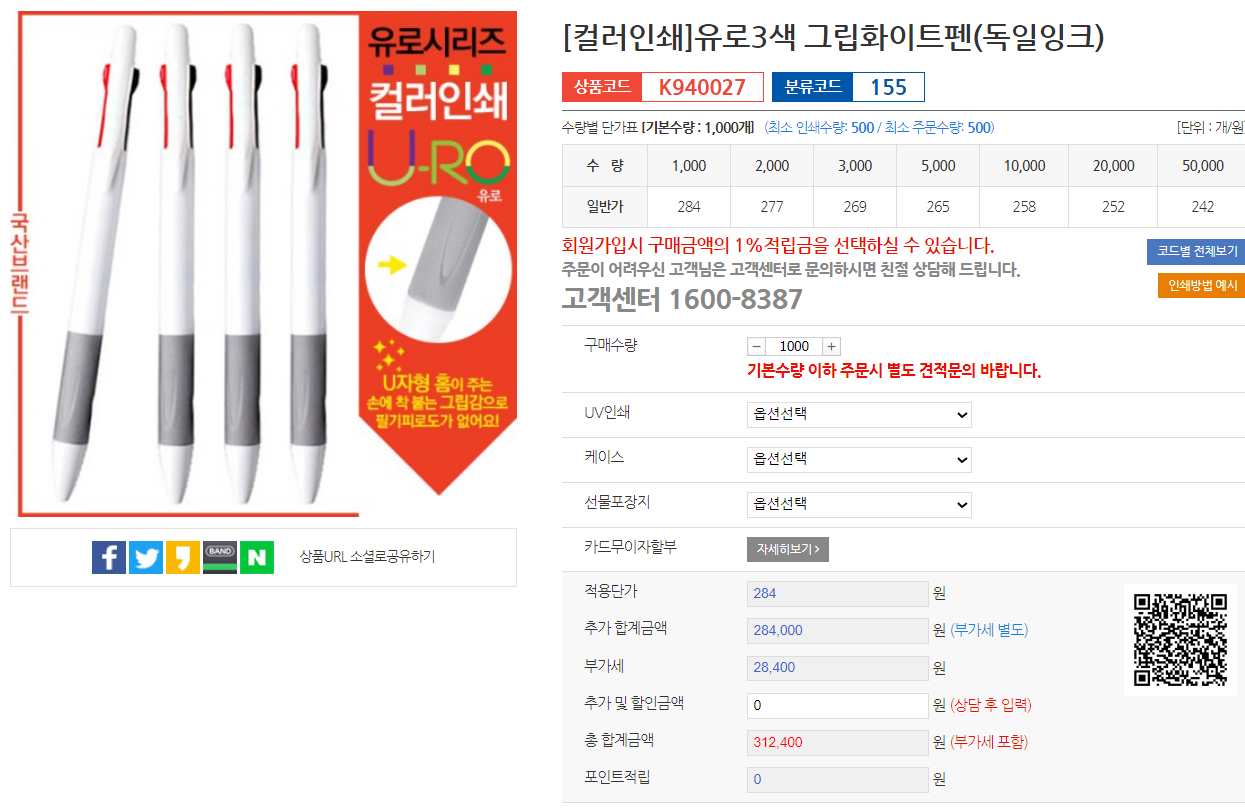Click the 추가 및 할인금액 input field

pyautogui.click(x=838, y=705)
